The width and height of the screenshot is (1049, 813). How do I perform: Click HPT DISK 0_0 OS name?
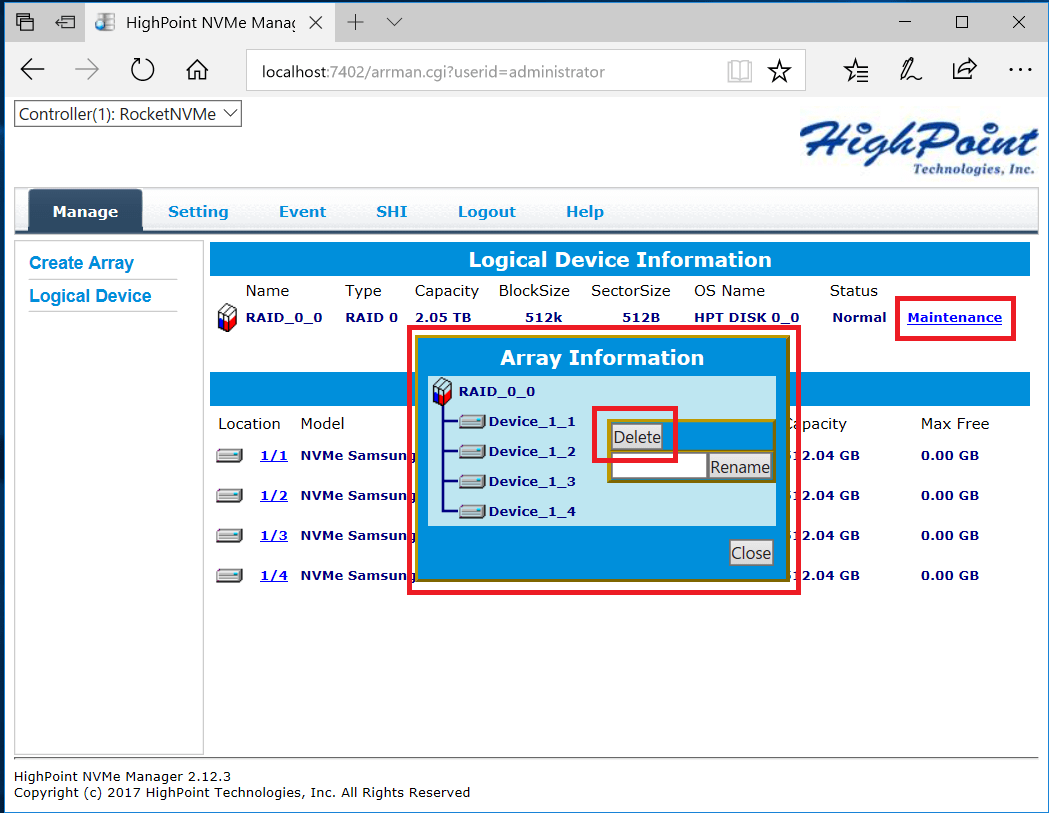[747, 318]
